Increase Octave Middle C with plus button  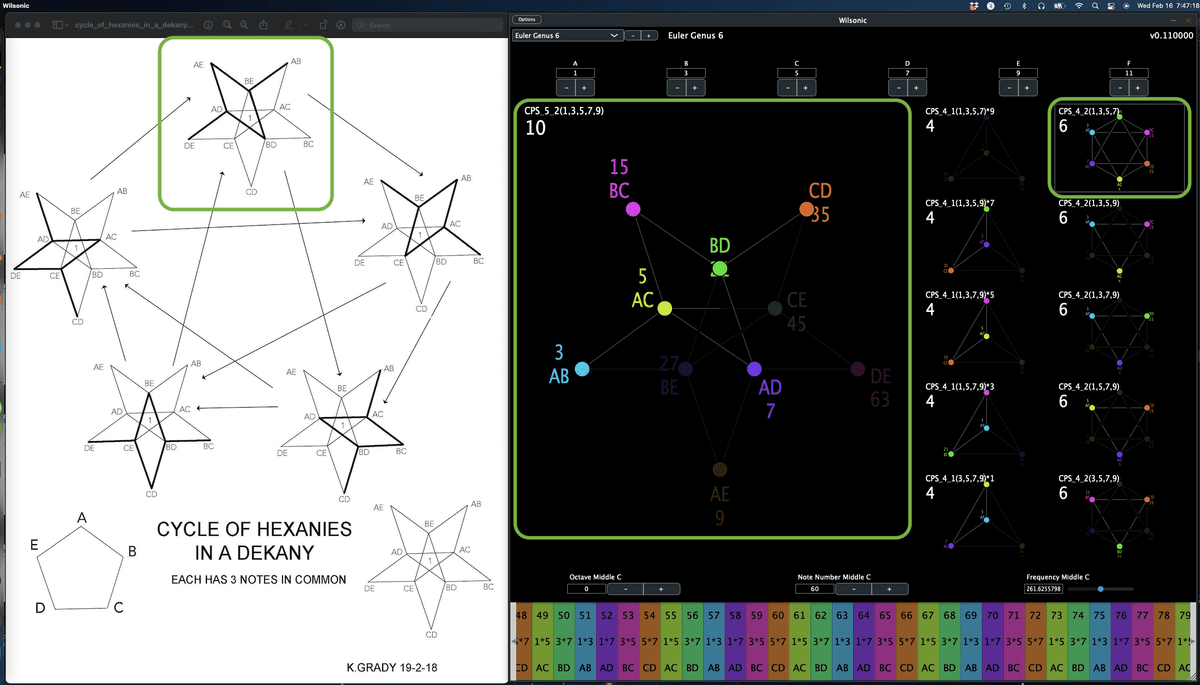[661, 589]
